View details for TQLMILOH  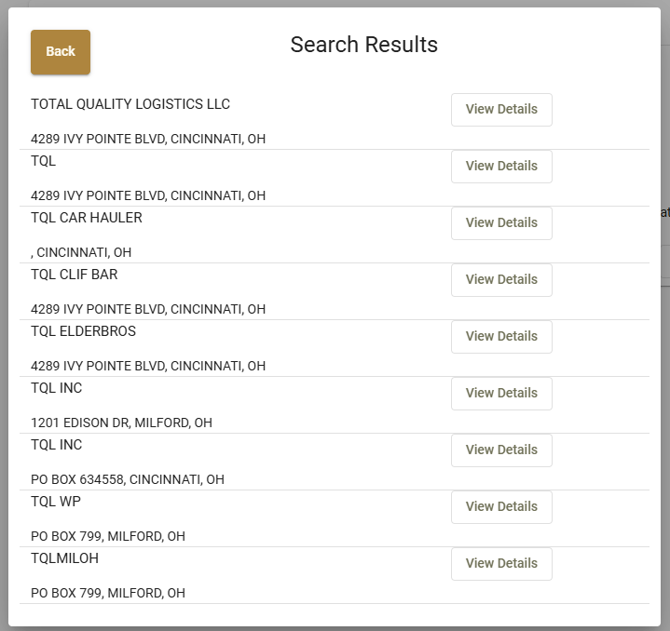point(502,564)
